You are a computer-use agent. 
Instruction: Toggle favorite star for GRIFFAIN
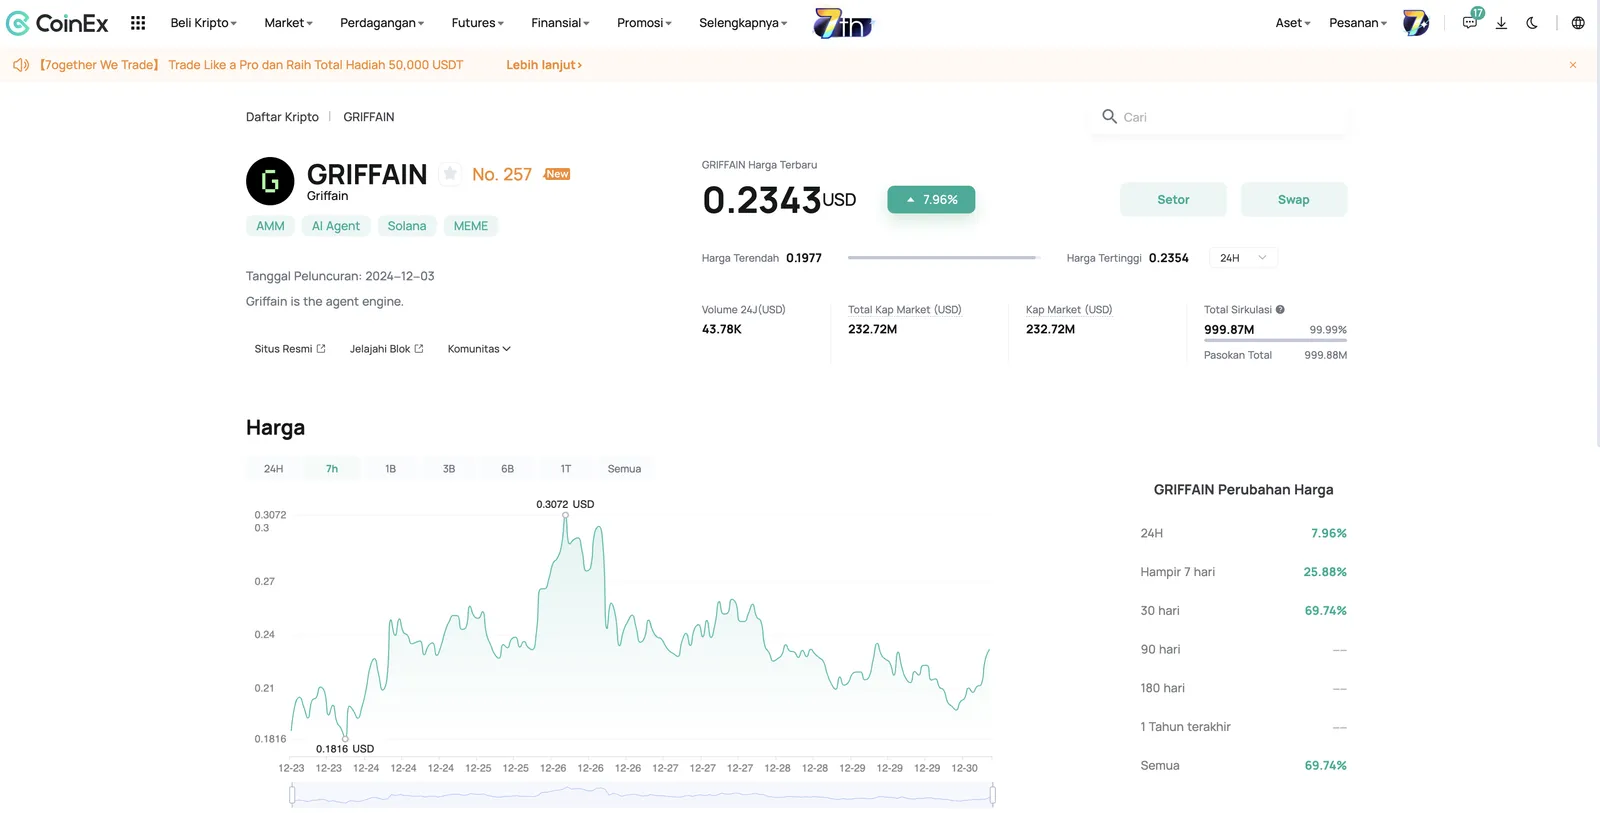pyautogui.click(x=450, y=174)
